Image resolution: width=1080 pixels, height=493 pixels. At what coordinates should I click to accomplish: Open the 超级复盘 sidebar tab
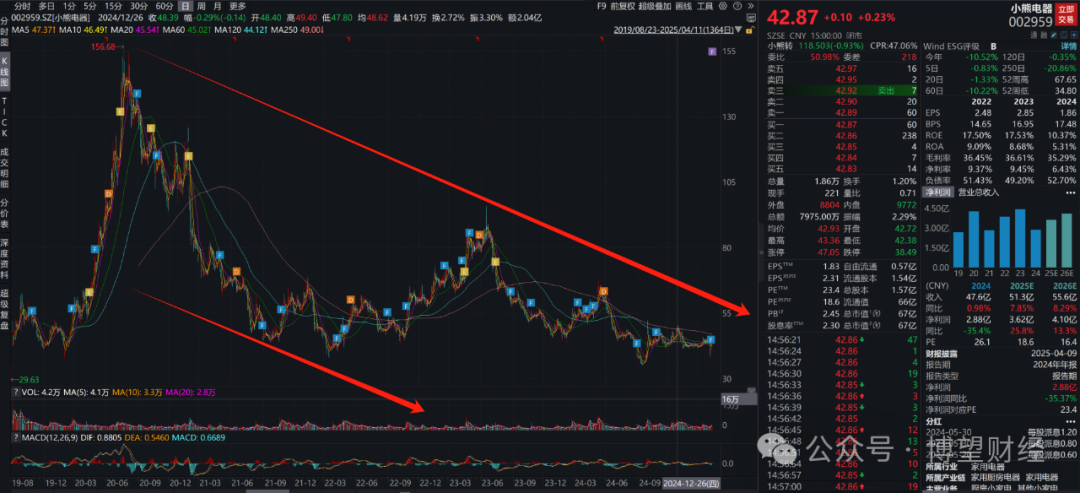coord(5,310)
